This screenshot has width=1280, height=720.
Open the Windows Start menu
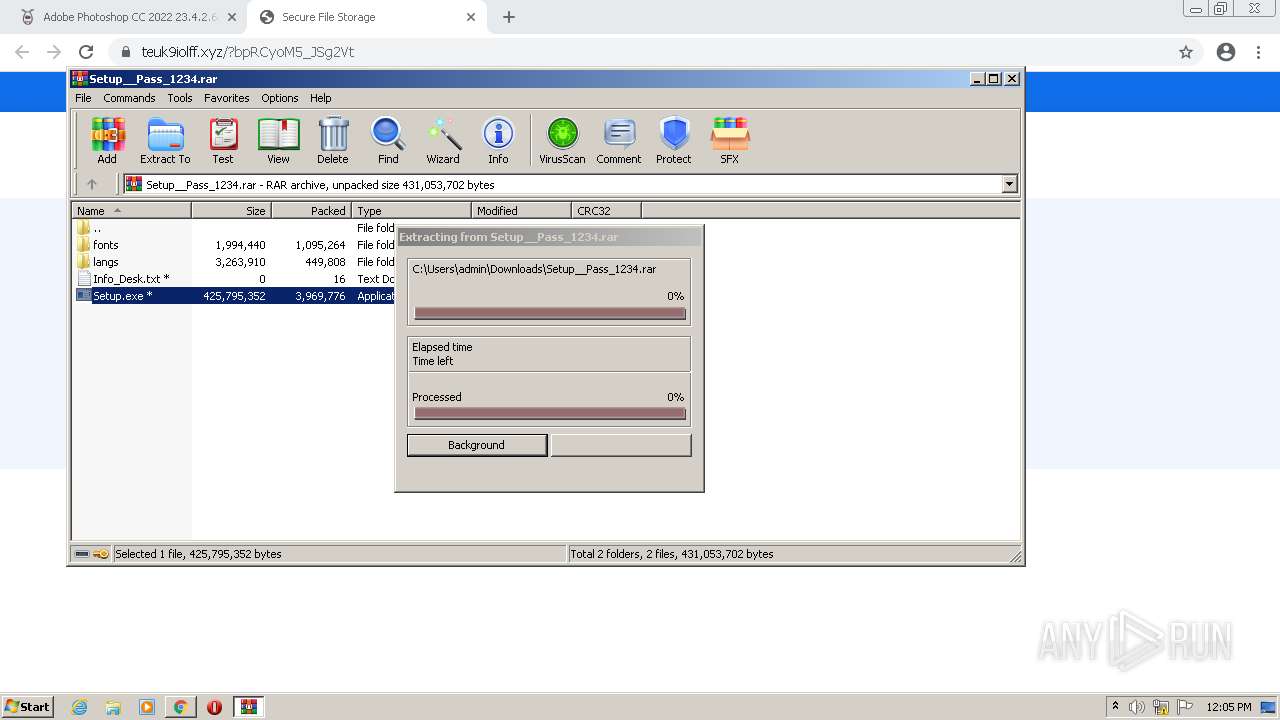click(28, 706)
